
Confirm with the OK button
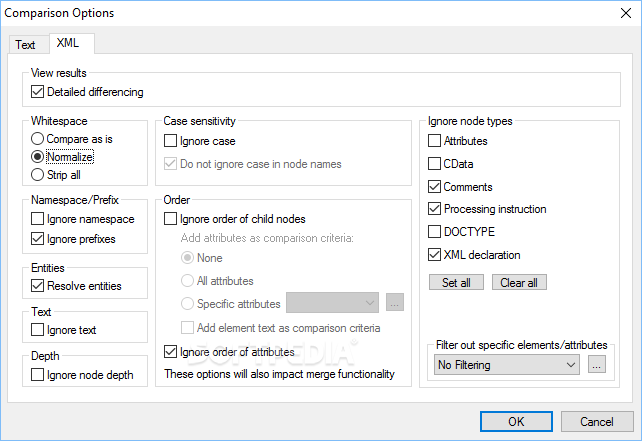pyautogui.click(x=516, y=421)
